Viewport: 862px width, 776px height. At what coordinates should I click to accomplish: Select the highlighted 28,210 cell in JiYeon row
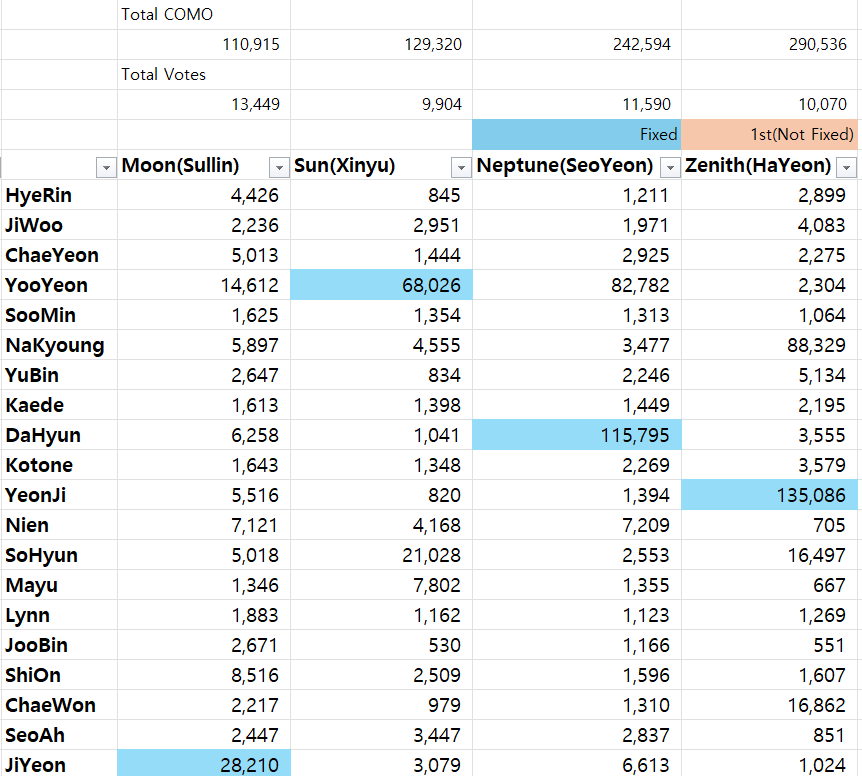coord(203,765)
